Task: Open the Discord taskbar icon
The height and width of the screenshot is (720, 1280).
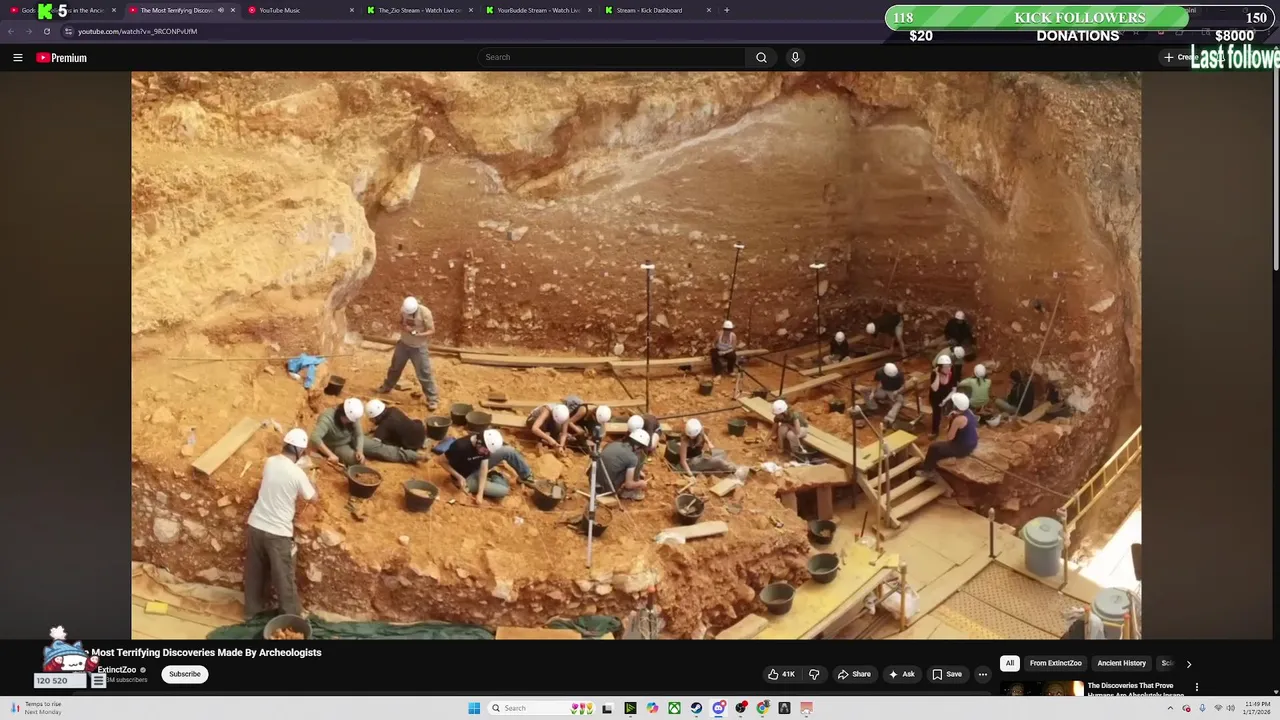Action: click(x=719, y=708)
